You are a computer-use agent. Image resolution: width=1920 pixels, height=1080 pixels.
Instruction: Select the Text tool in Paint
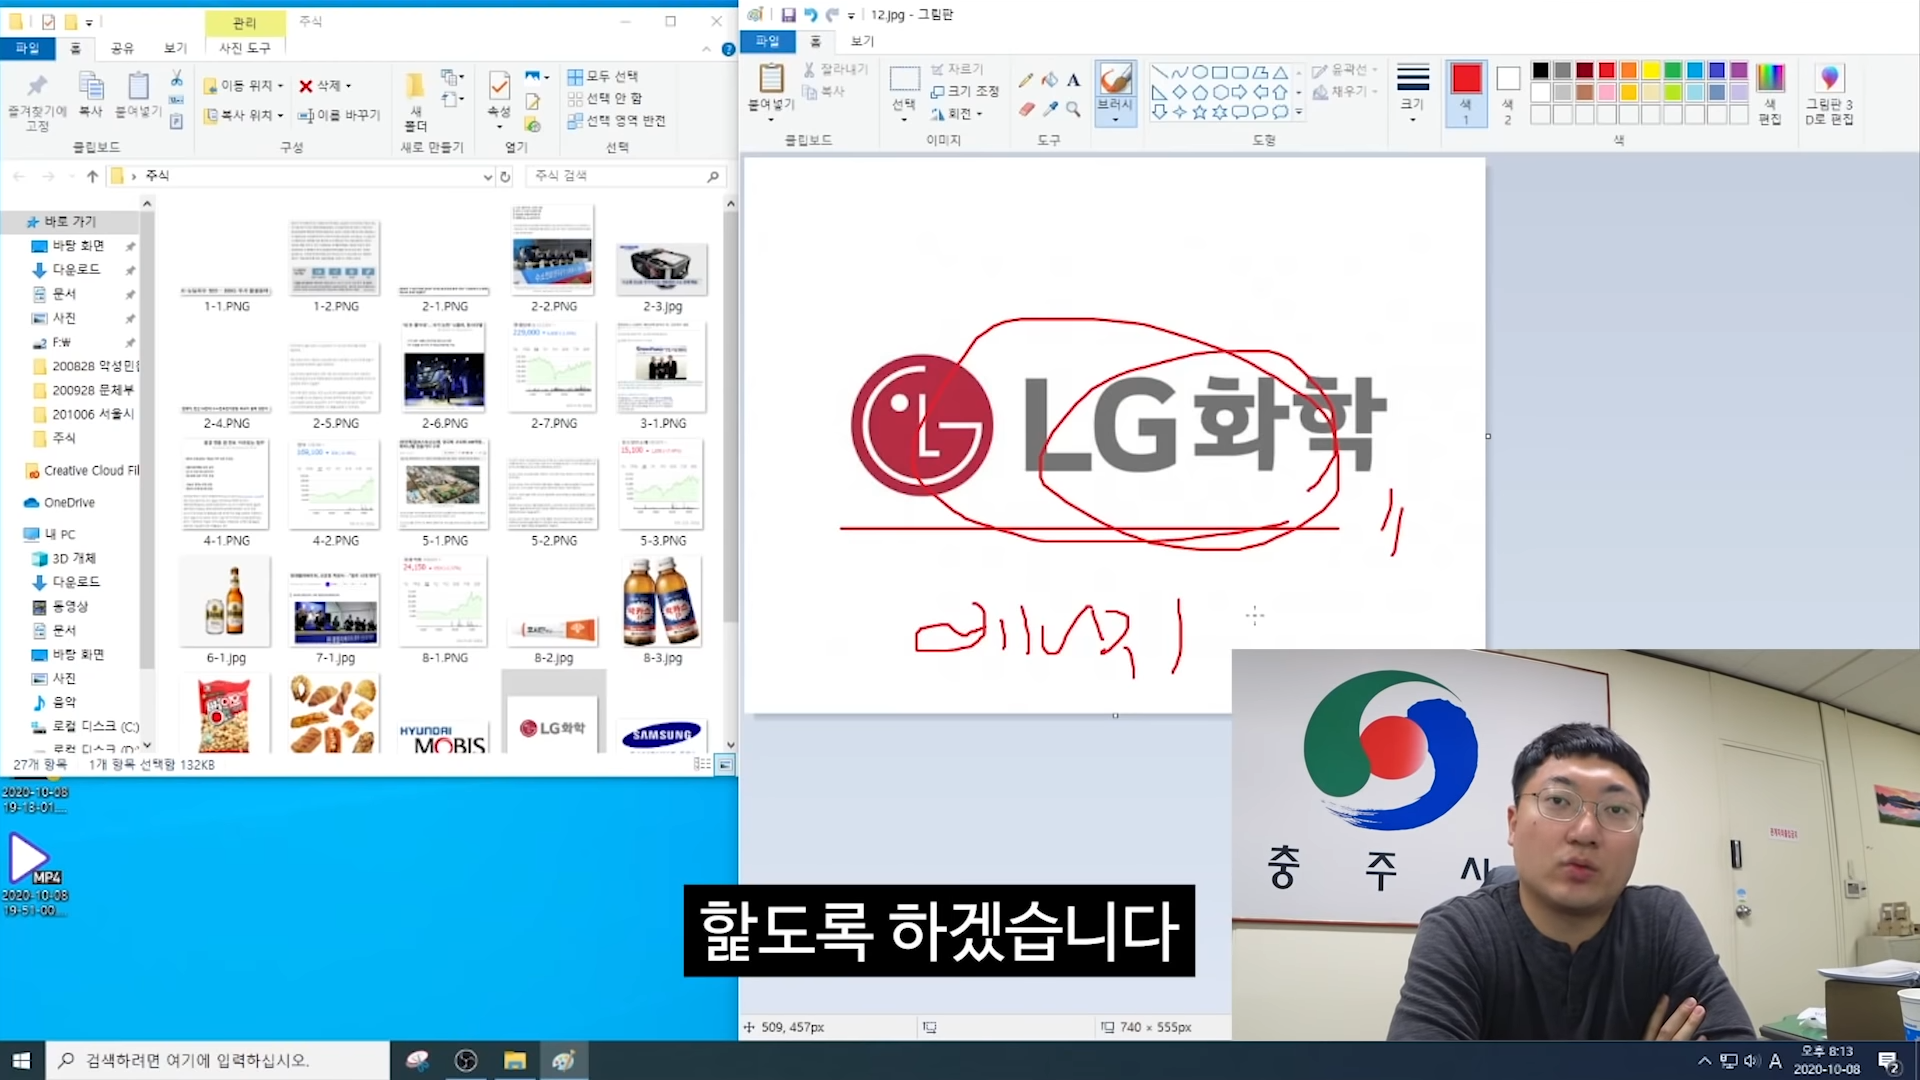[1073, 80]
